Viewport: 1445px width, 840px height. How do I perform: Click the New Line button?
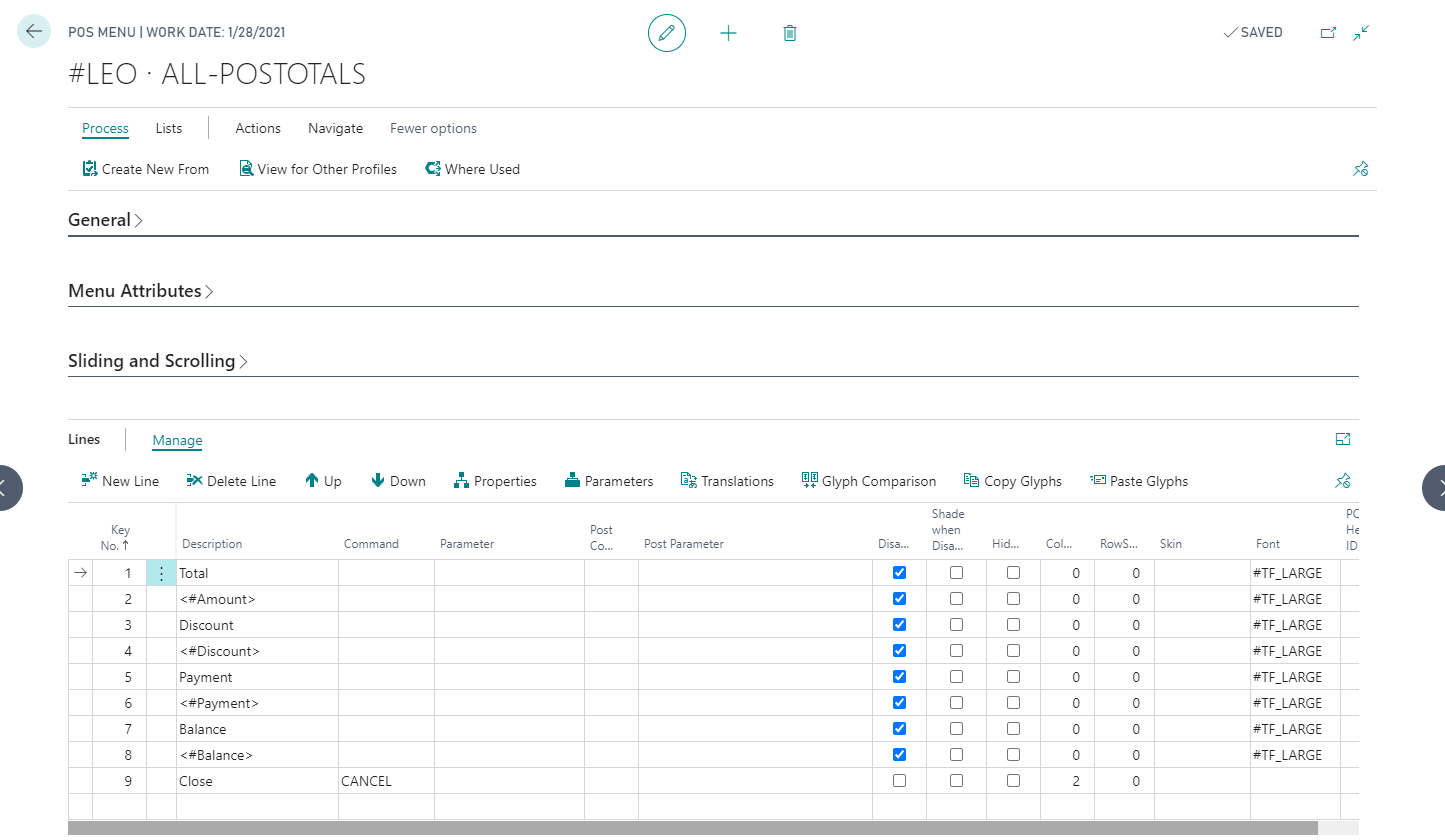[x=120, y=481]
